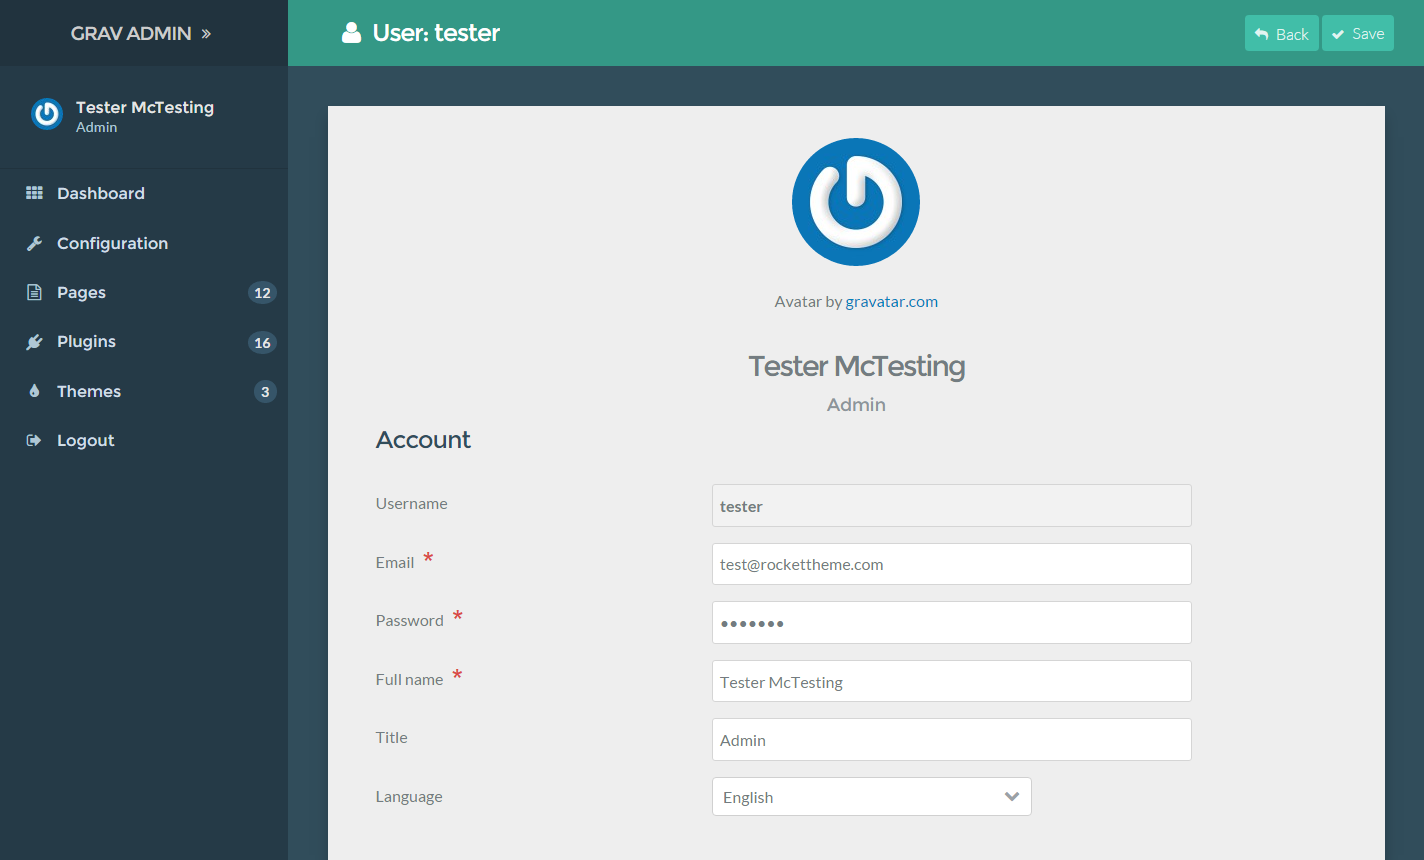Follow the gravatar.com link

pyautogui.click(x=891, y=302)
